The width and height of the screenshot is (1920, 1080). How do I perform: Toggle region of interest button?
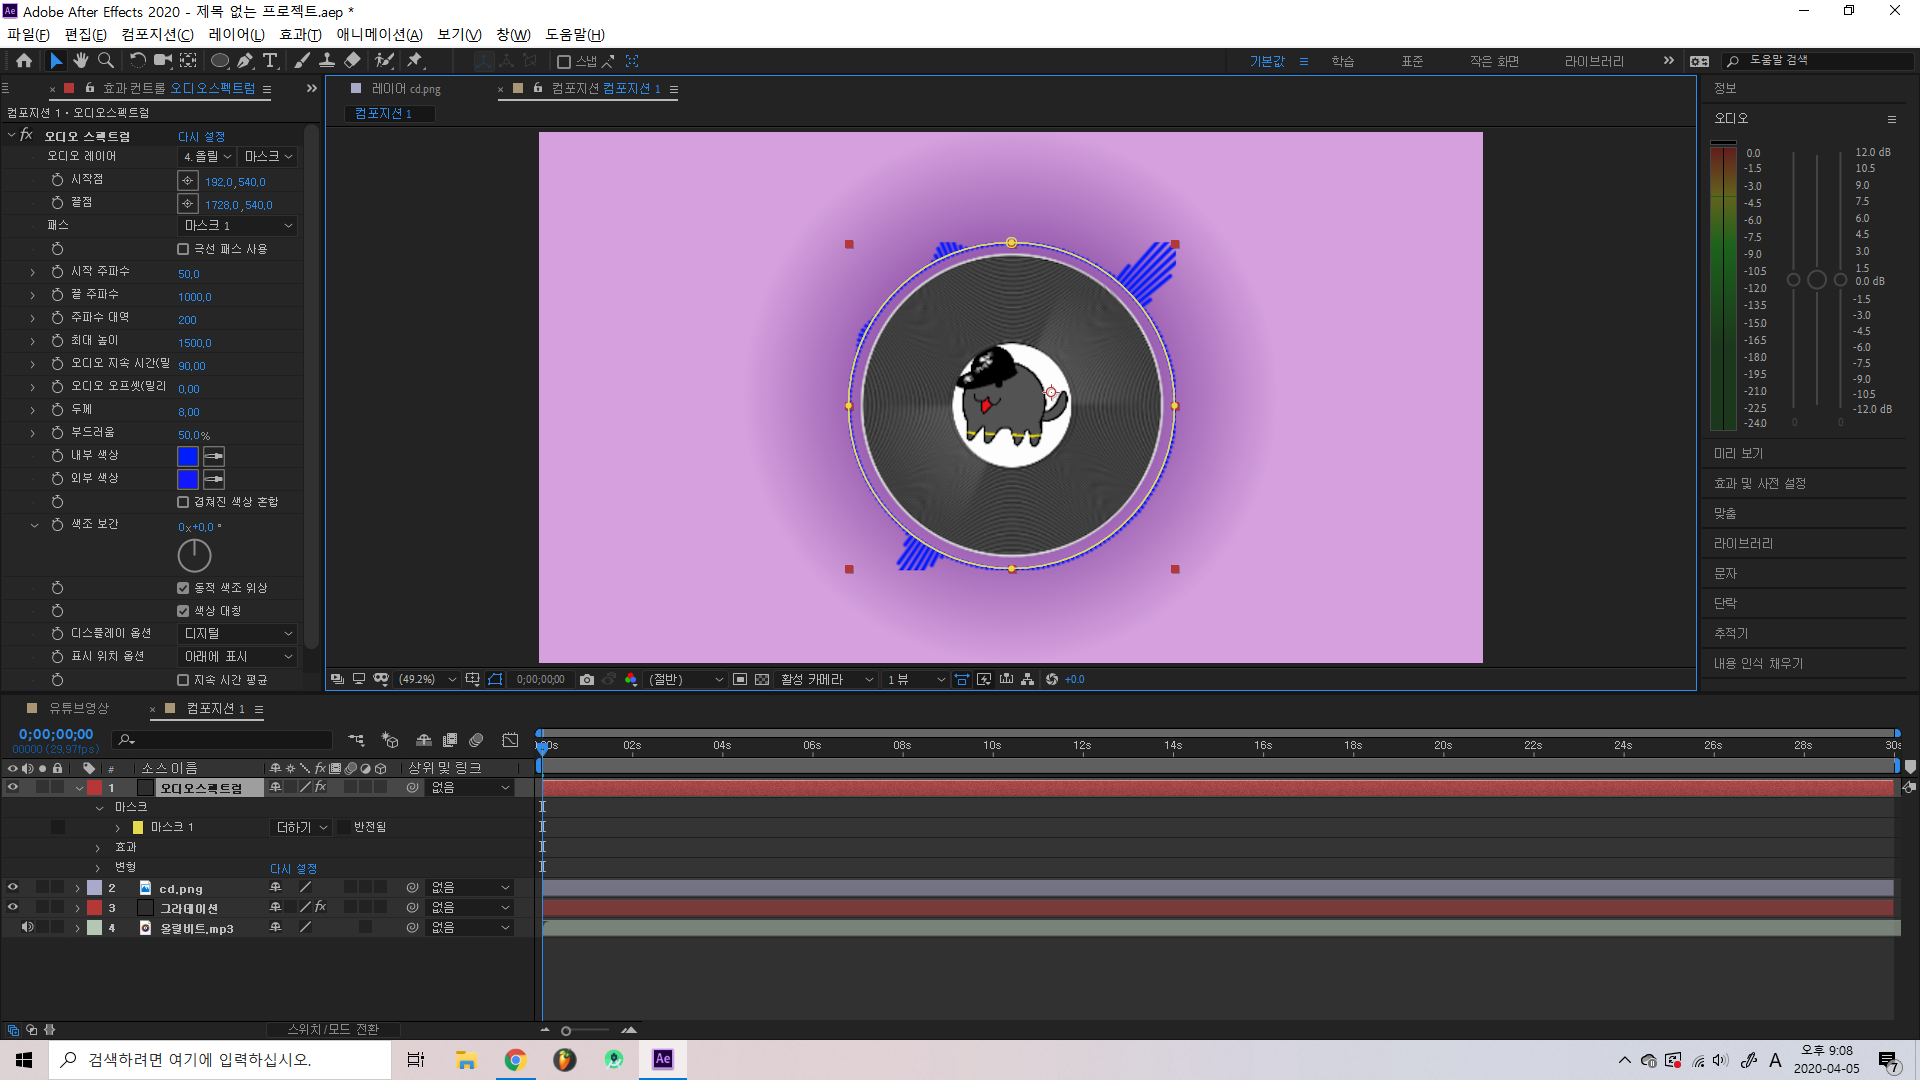(x=740, y=680)
